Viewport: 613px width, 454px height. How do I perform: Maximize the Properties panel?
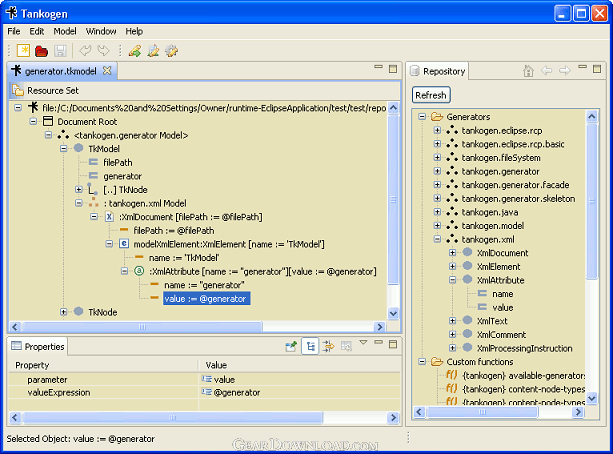393,344
